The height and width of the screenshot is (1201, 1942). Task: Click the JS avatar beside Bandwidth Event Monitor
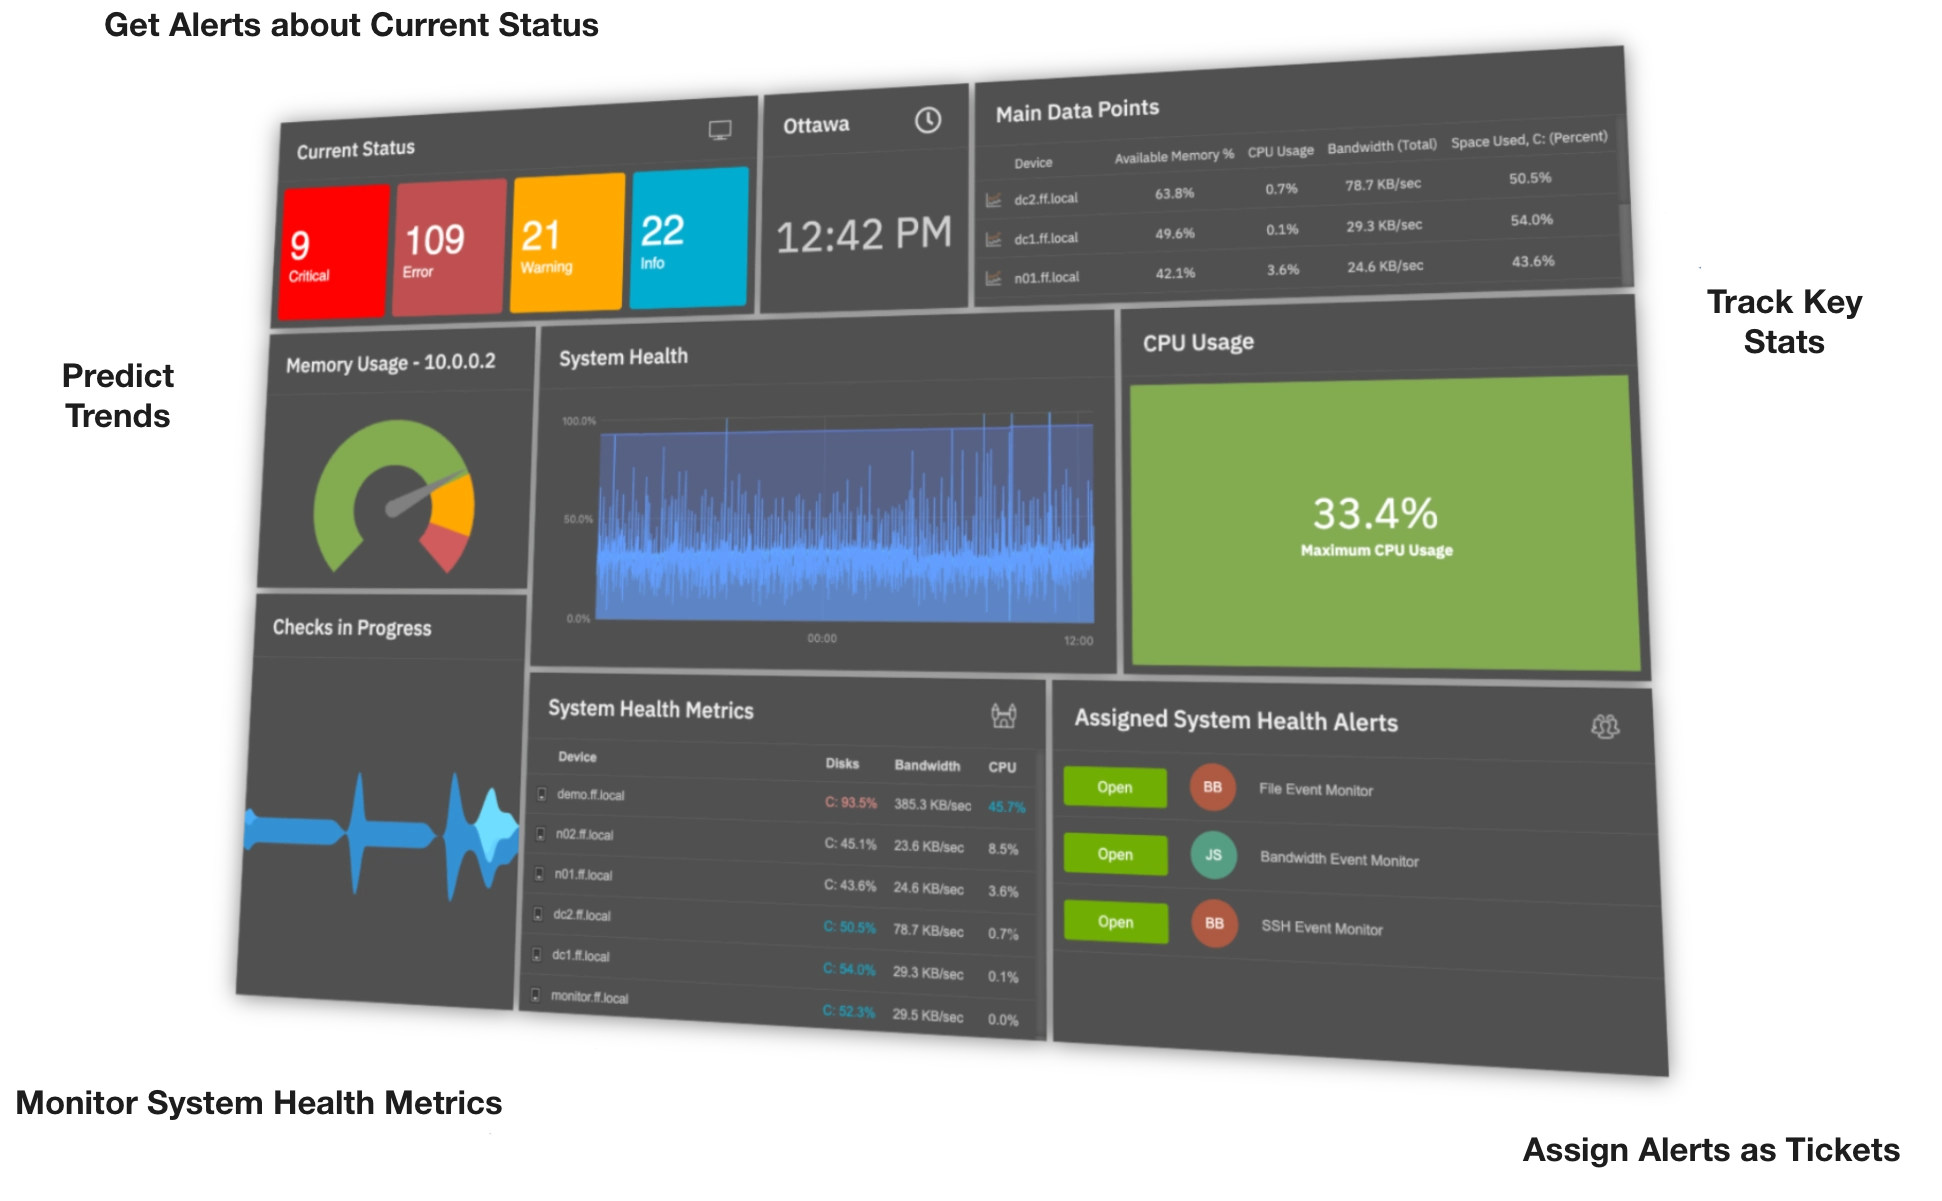(1213, 855)
